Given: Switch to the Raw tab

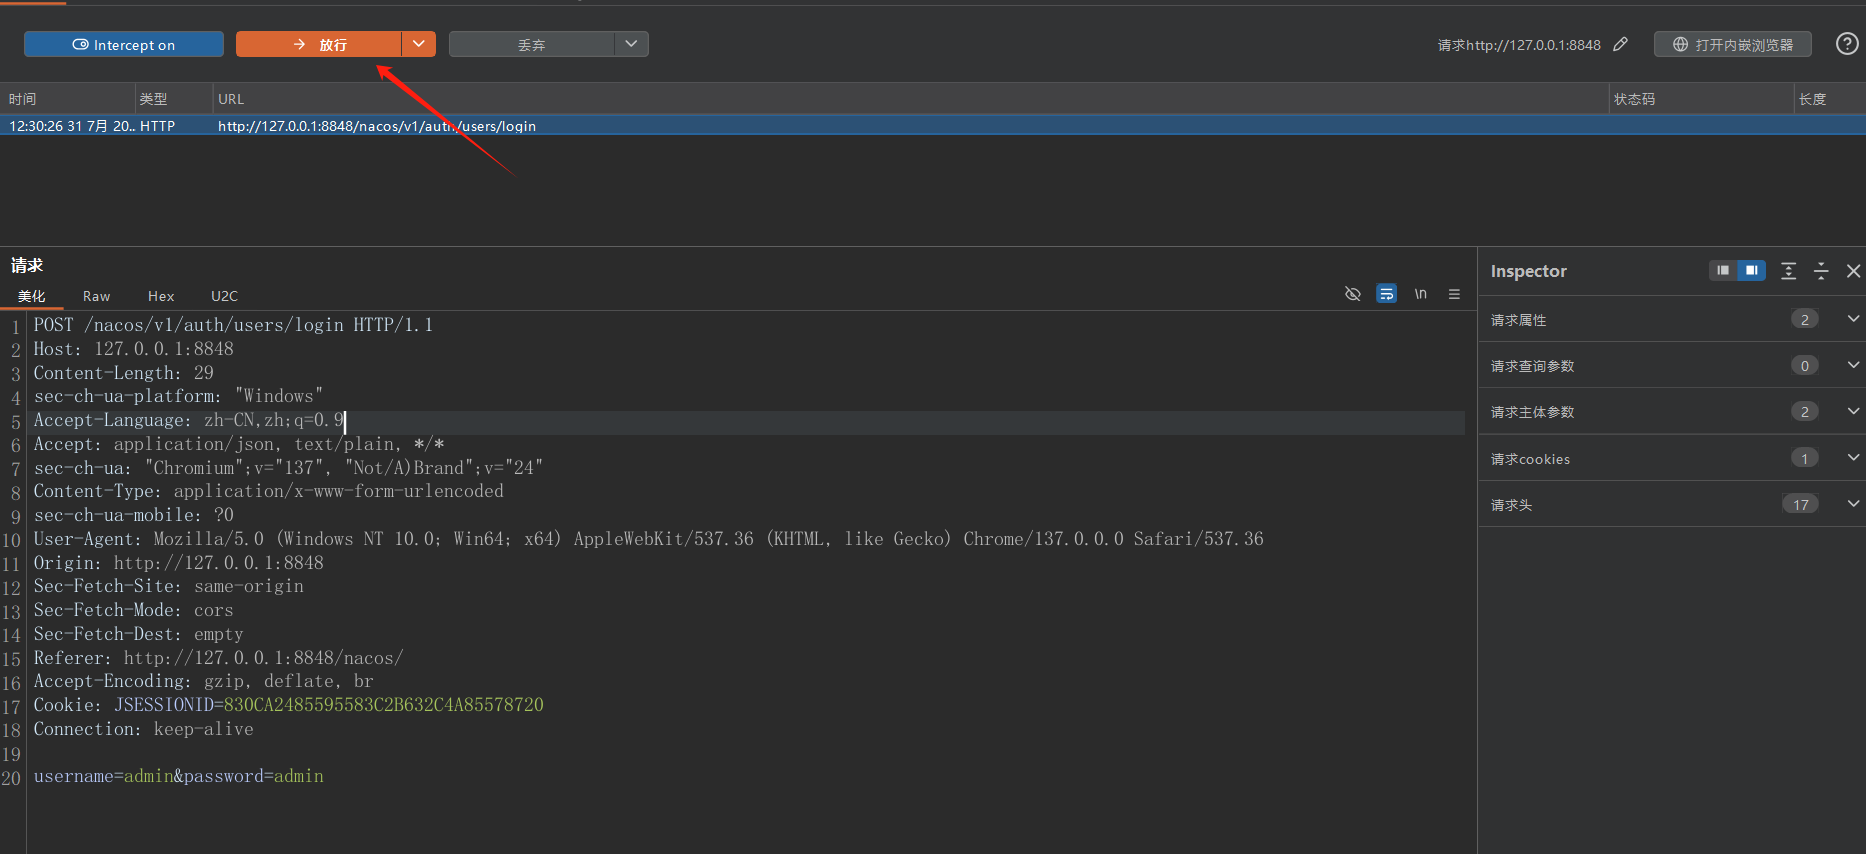Looking at the screenshot, I should (x=96, y=296).
